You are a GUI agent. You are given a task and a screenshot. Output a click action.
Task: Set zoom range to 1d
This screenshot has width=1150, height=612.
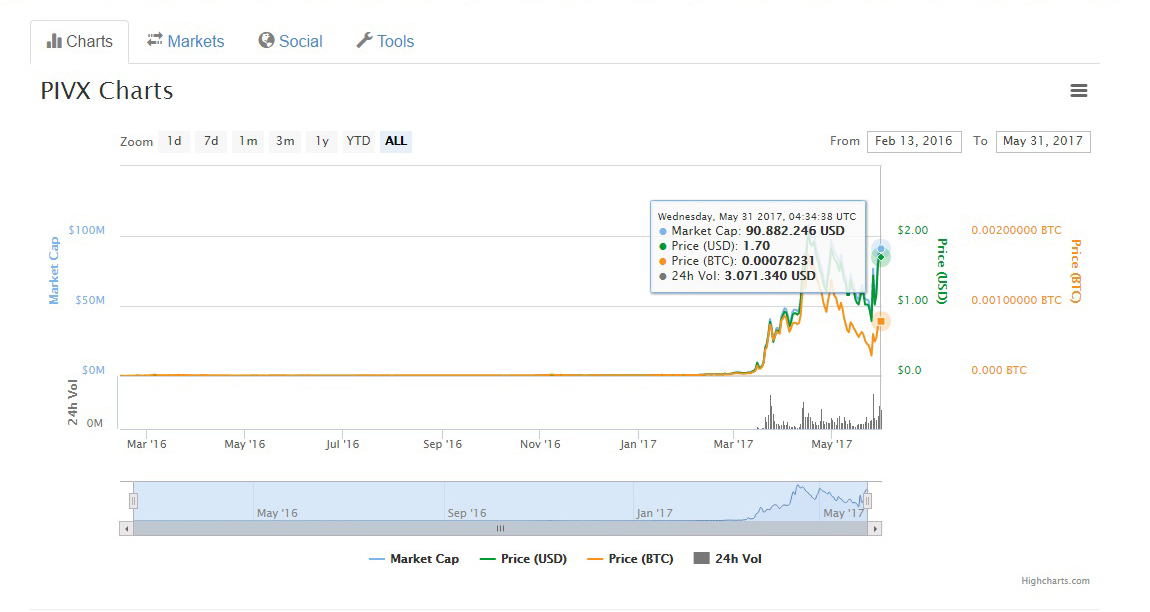click(x=174, y=141)
